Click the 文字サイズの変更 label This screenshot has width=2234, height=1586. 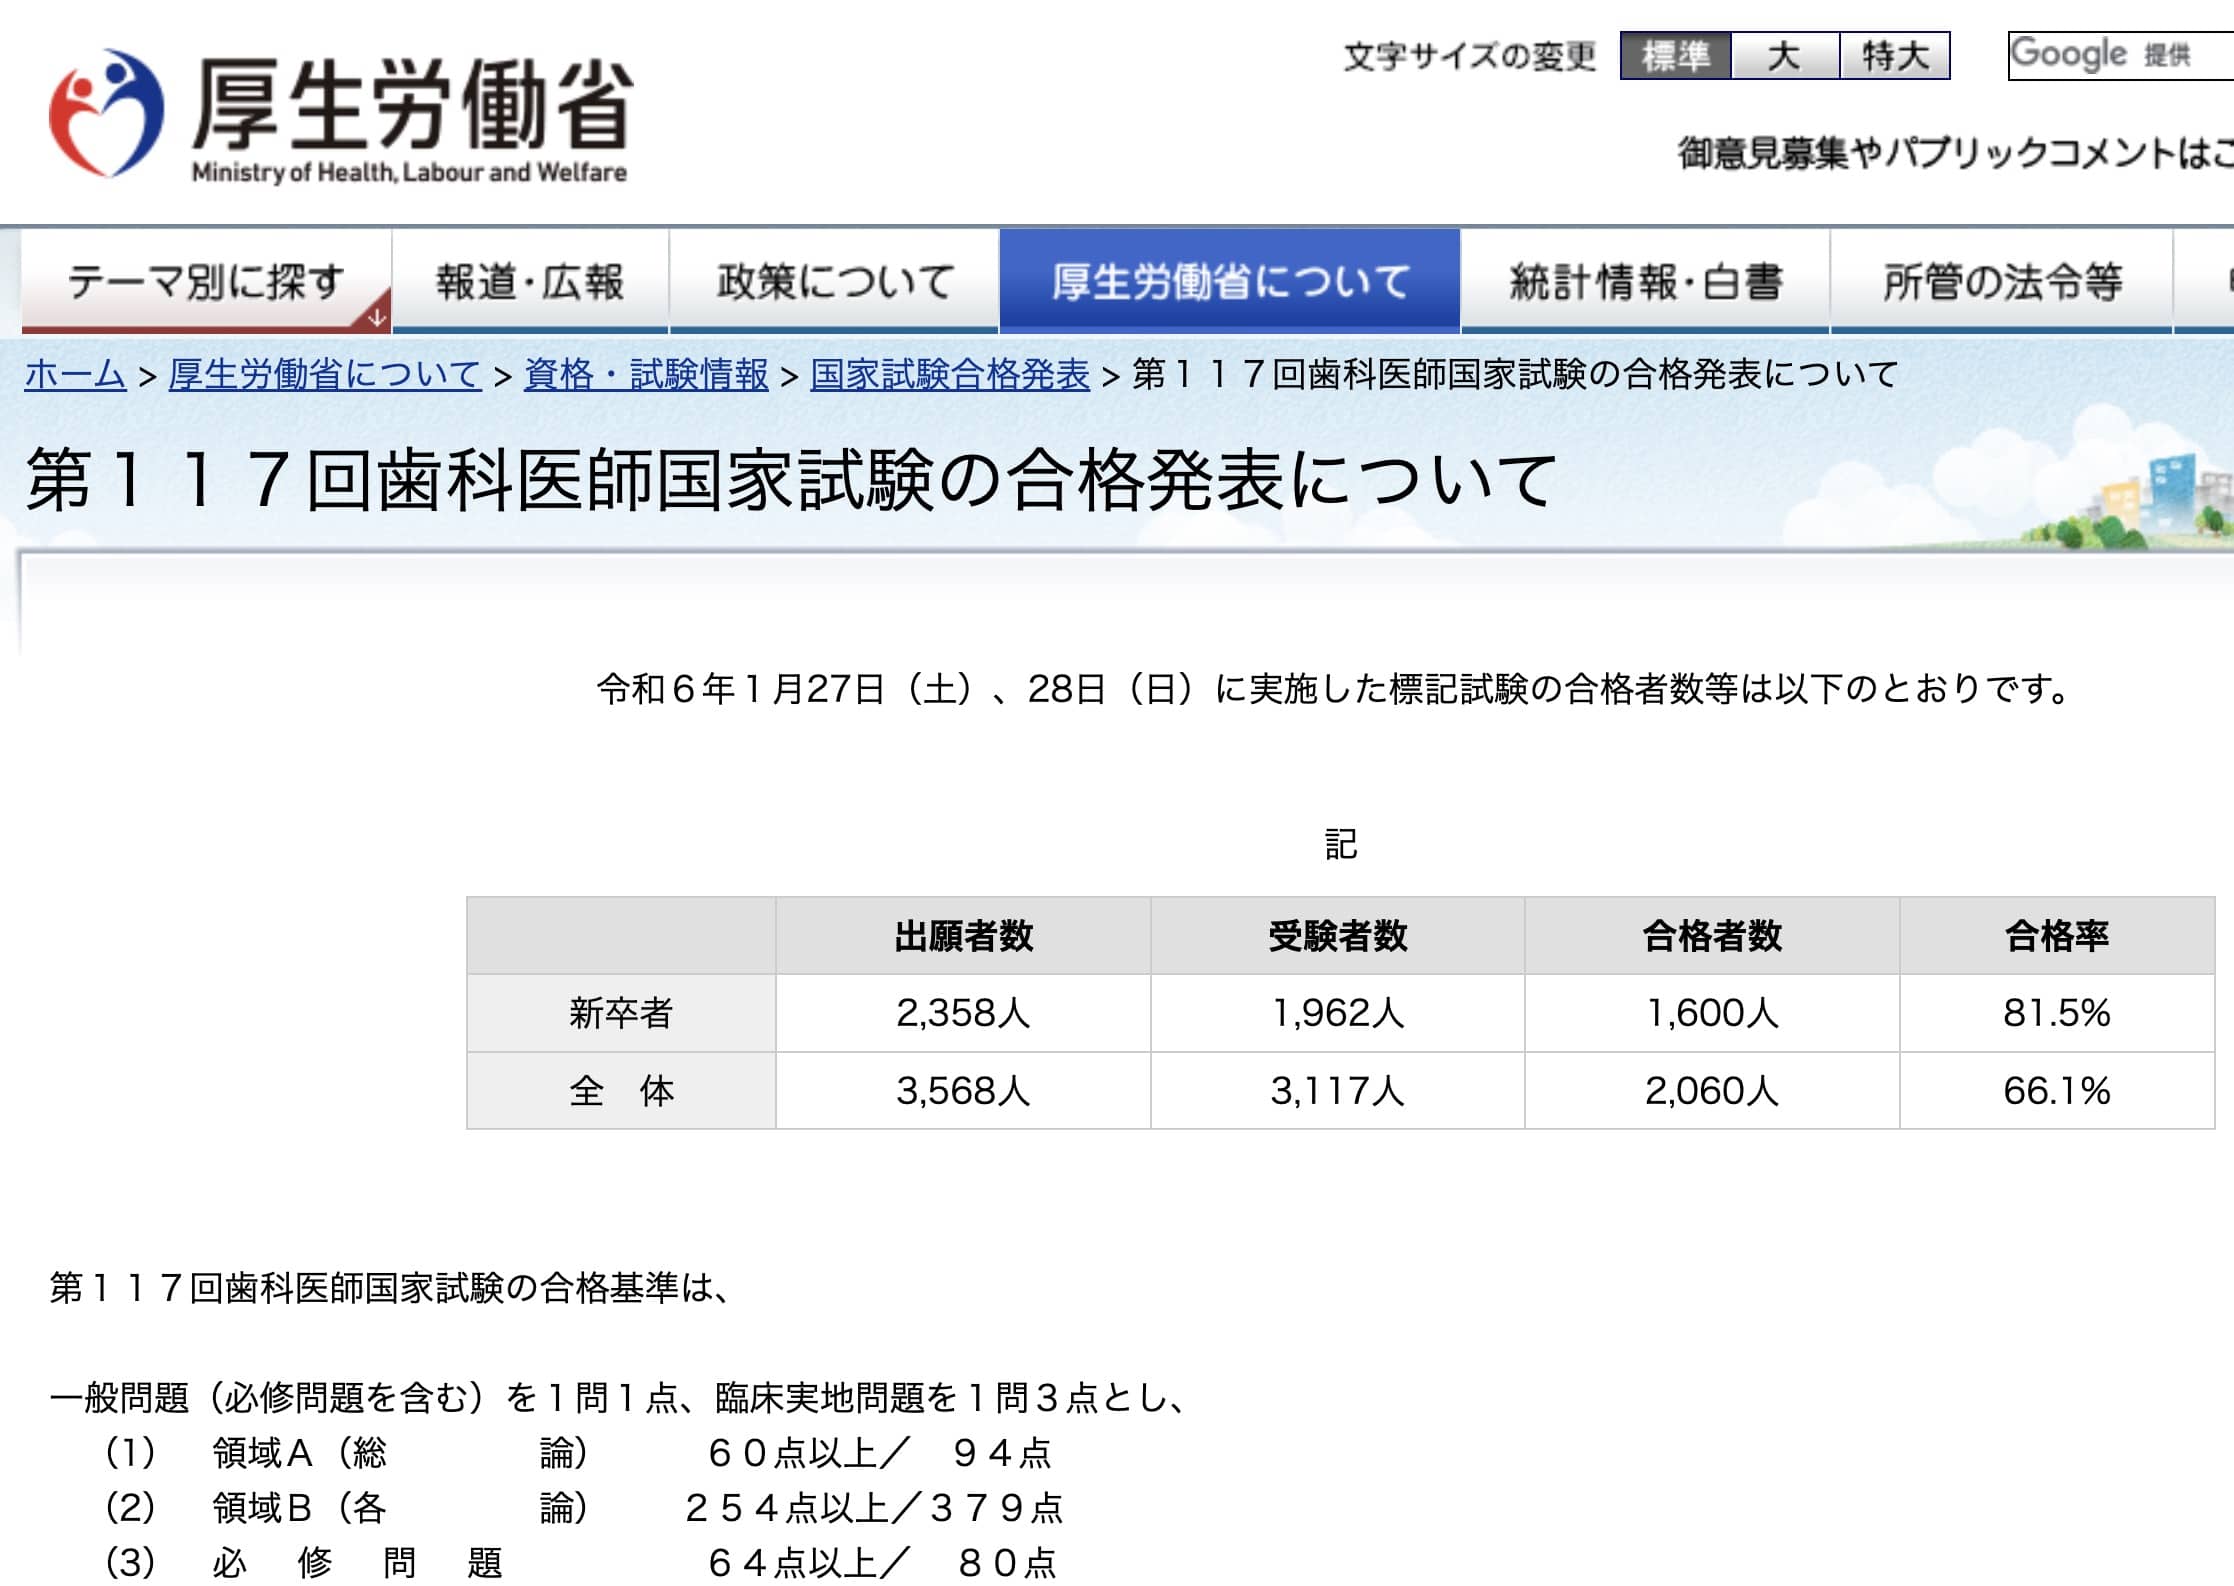click(x=1468, y=57)
